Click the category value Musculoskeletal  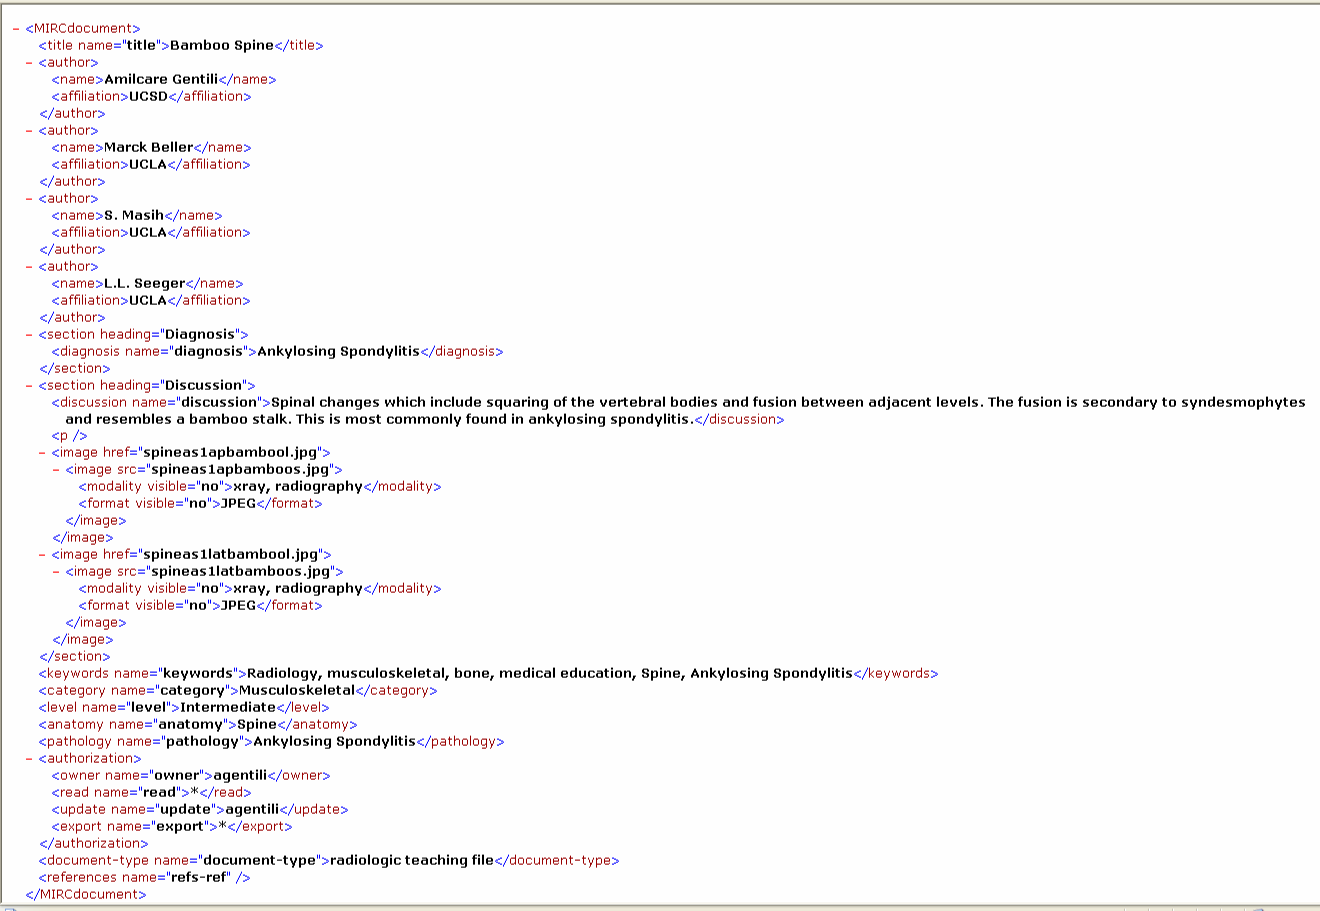pos(297,691)
